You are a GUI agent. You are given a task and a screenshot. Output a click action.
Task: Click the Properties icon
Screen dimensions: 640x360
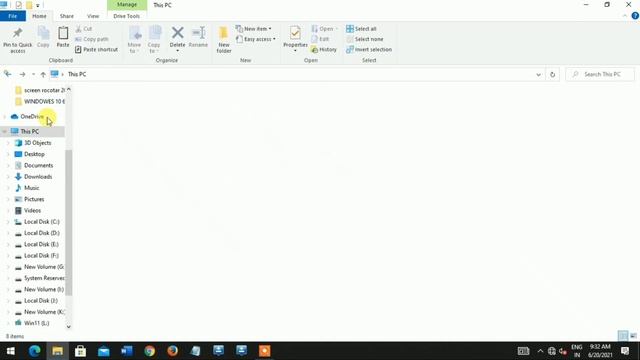point(295,33)
